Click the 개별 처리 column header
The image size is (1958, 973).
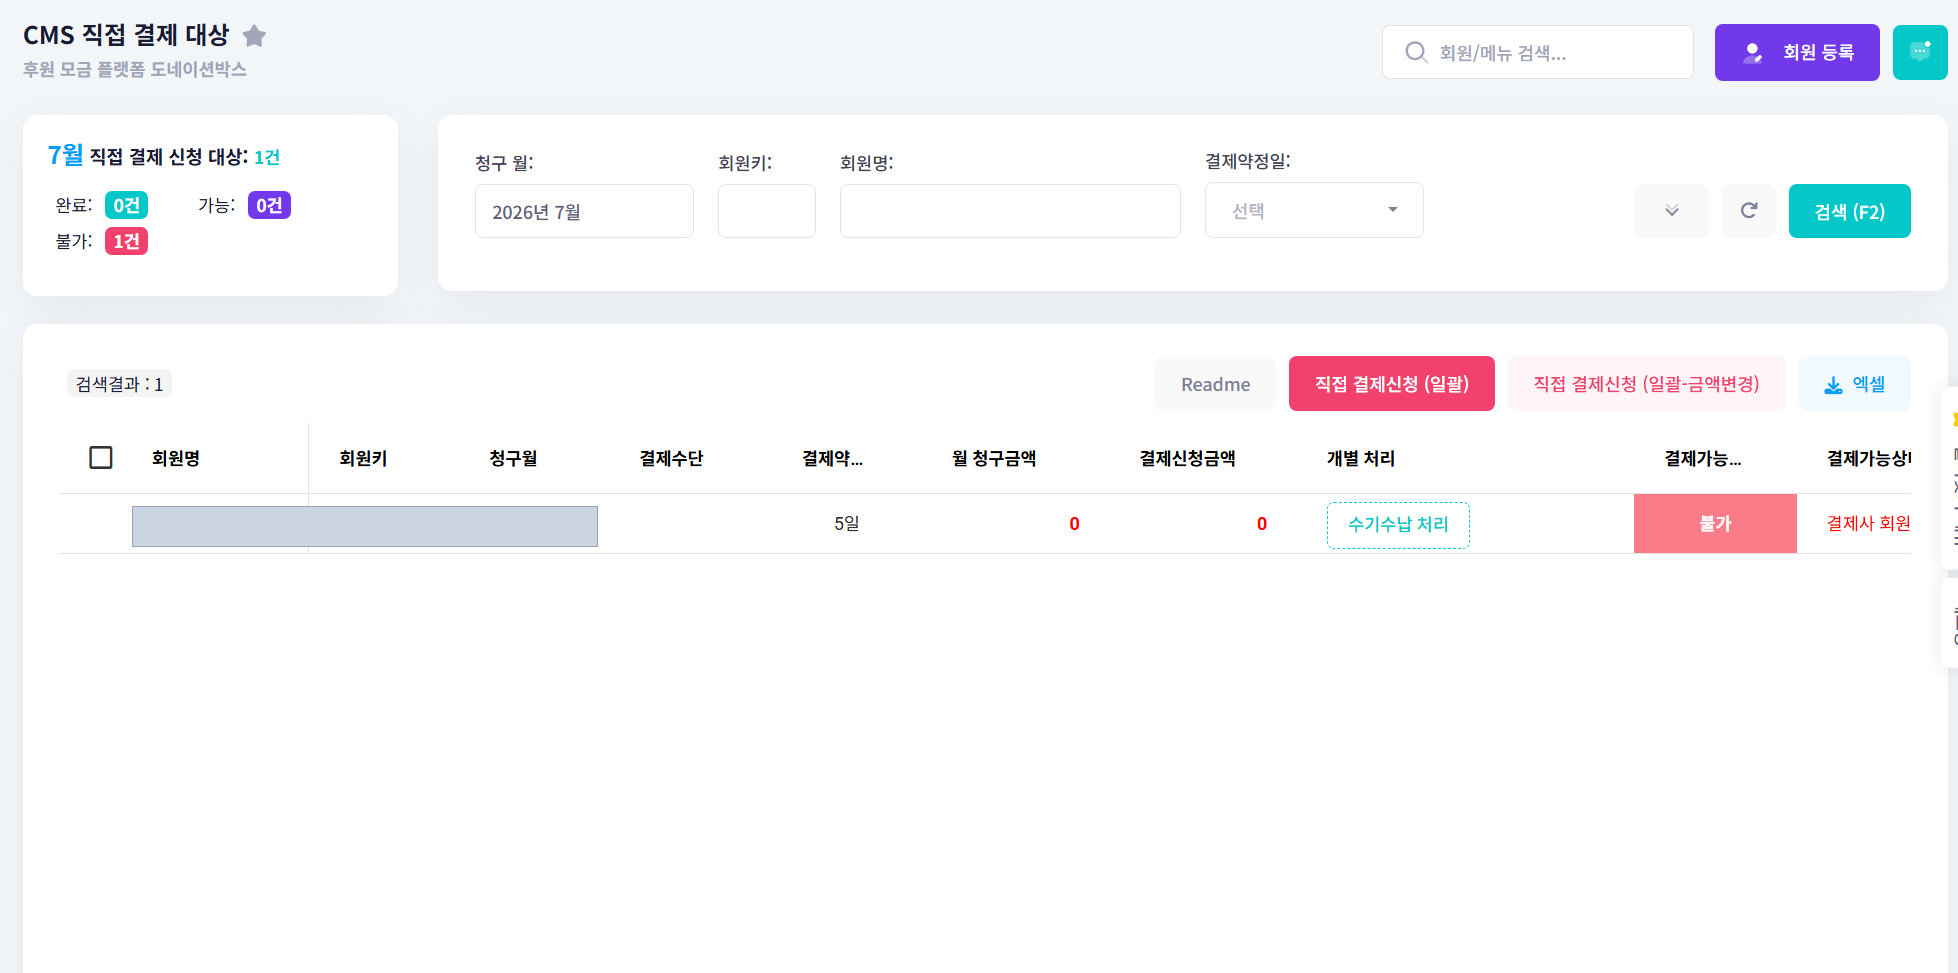(x=1360, y=458)
